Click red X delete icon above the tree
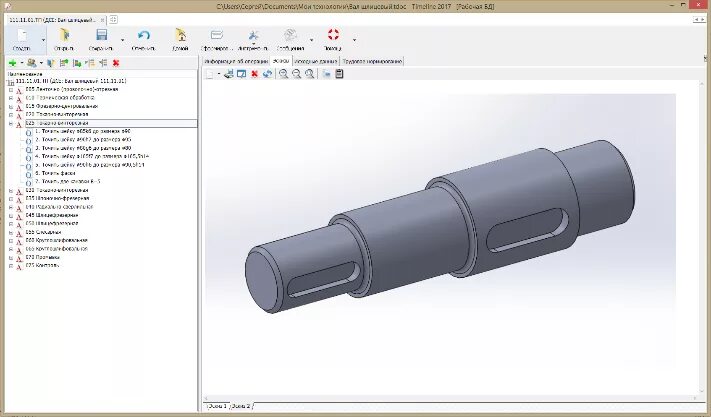The height and width of the screenshot is (417, 711). click(116, 63)
